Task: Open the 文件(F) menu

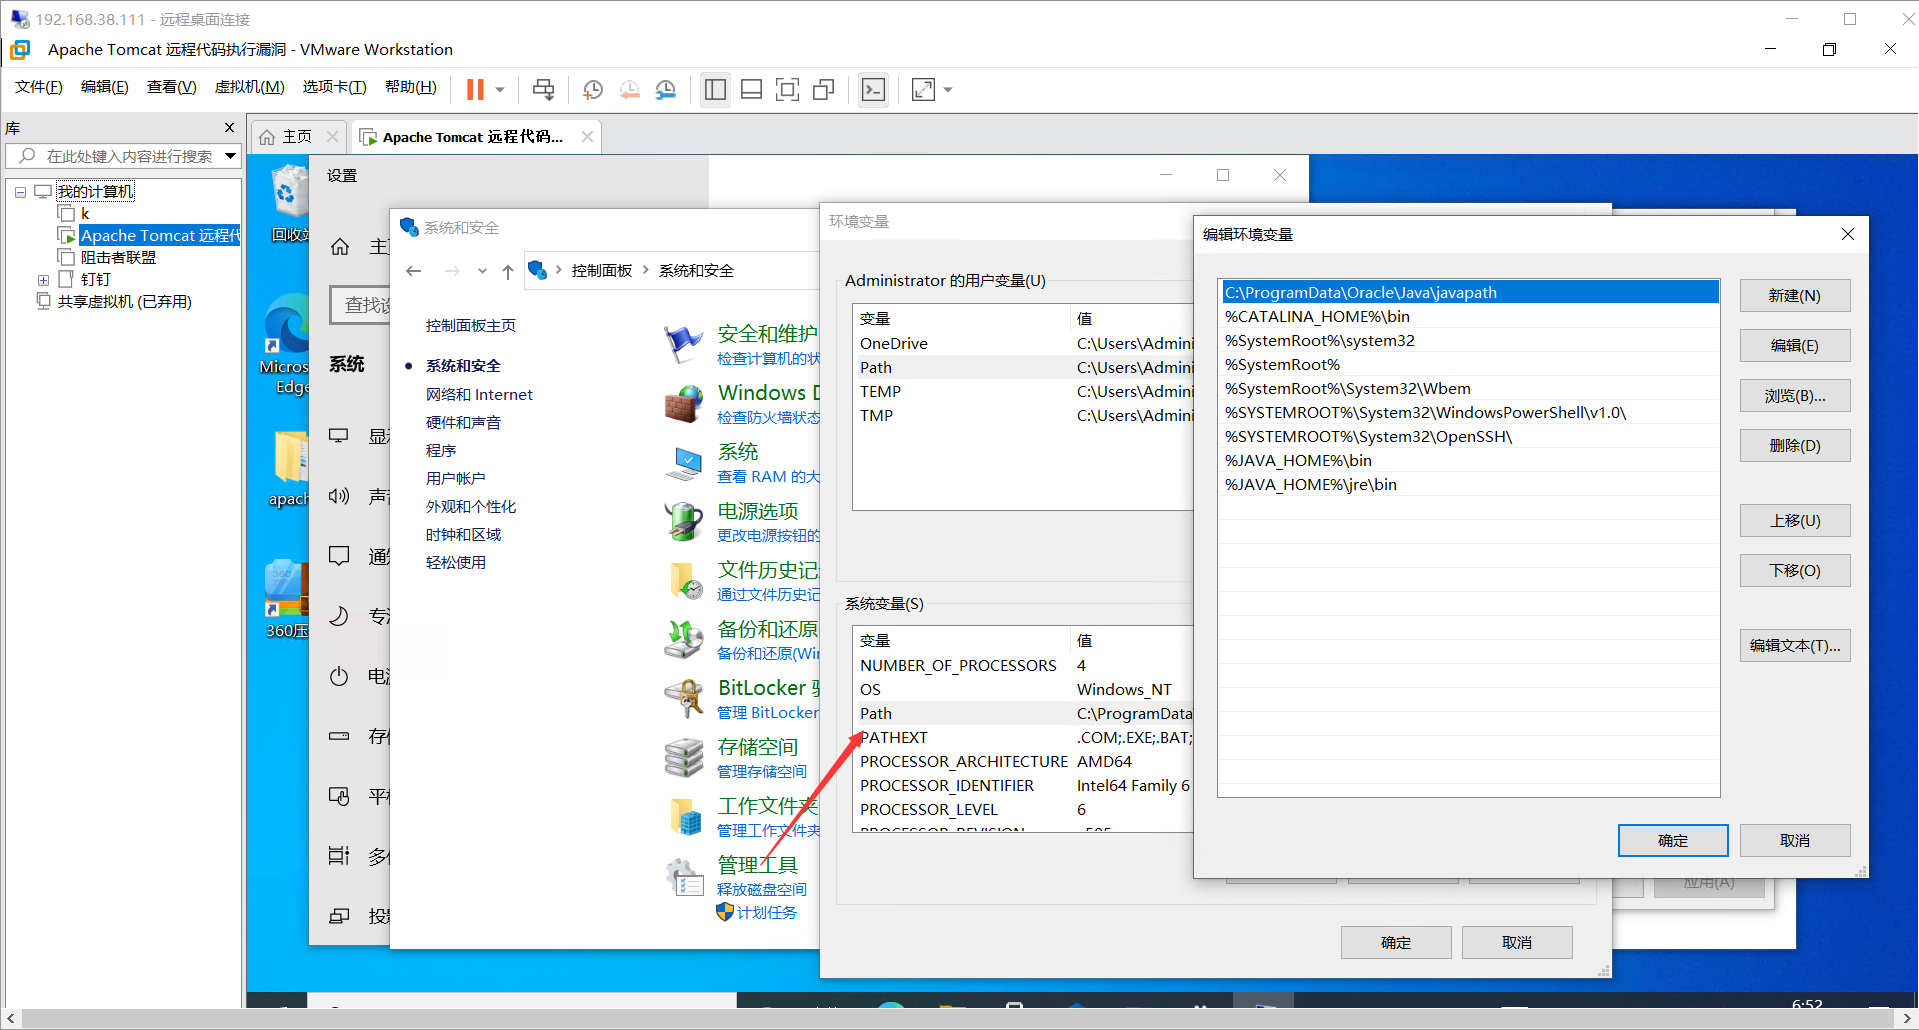Action: click(x=38, y=87)
